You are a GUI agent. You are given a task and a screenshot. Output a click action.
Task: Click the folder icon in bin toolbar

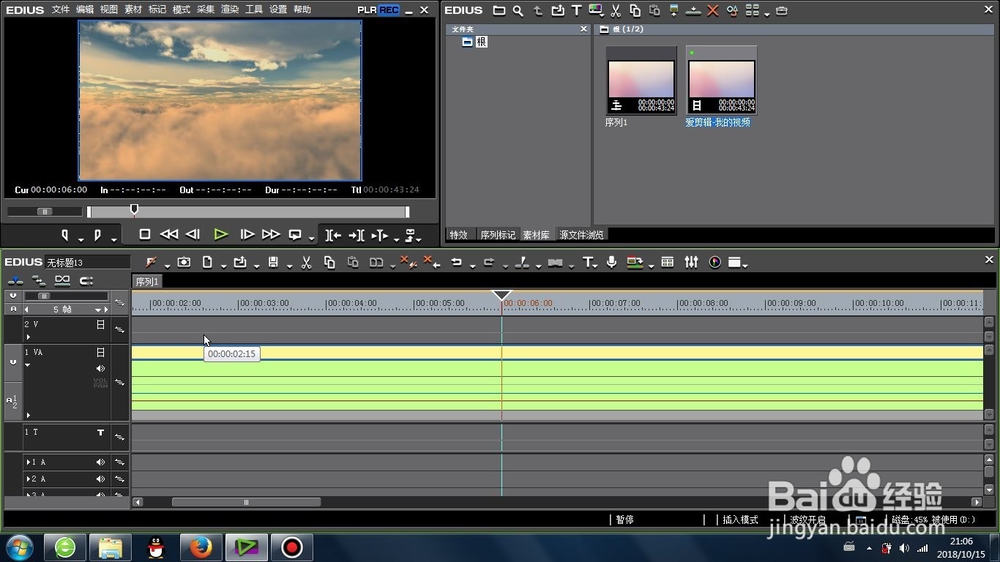tap(499, 11)
